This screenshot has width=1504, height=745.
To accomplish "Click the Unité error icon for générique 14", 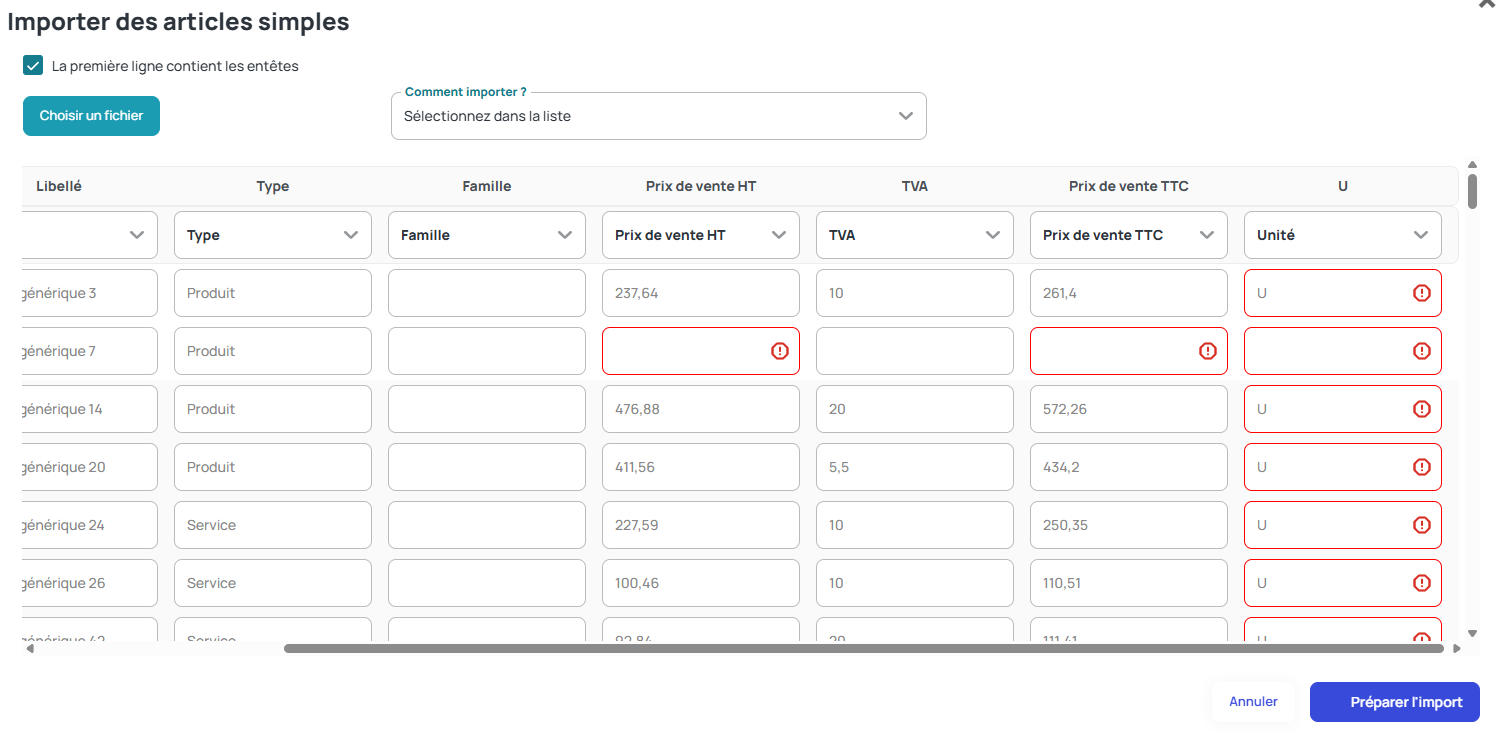I will 1421,409.
